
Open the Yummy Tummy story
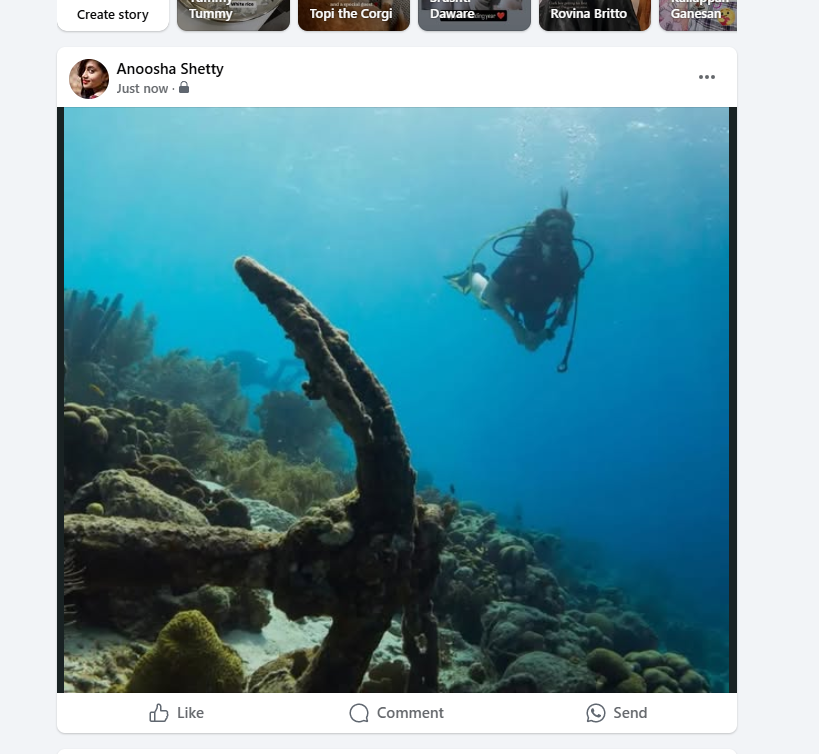pyautogui.click(x=233, y=15)
